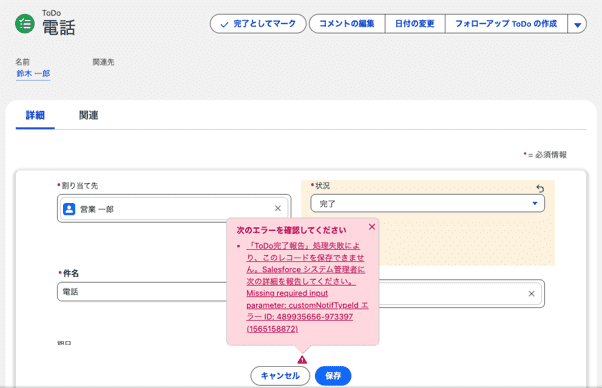Clear the 割り当て先 assignee selection
602x388 pixels.
click(278, 208)
